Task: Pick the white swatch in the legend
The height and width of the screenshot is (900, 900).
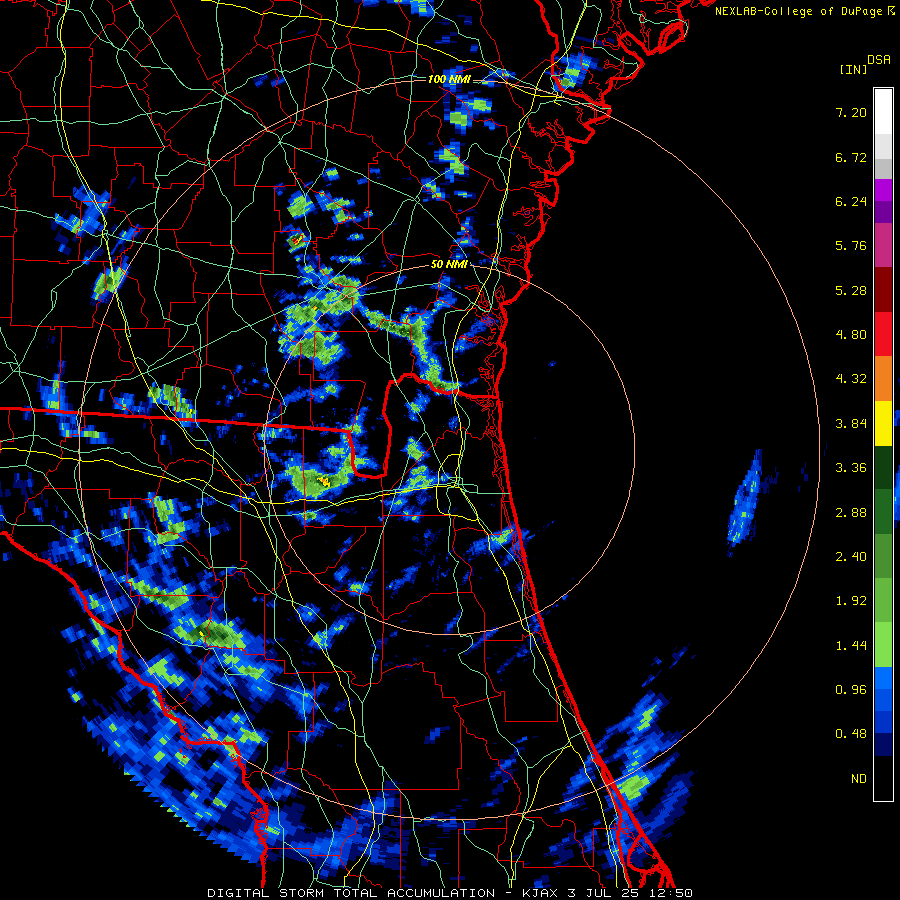Action: (x=883, y=112)
